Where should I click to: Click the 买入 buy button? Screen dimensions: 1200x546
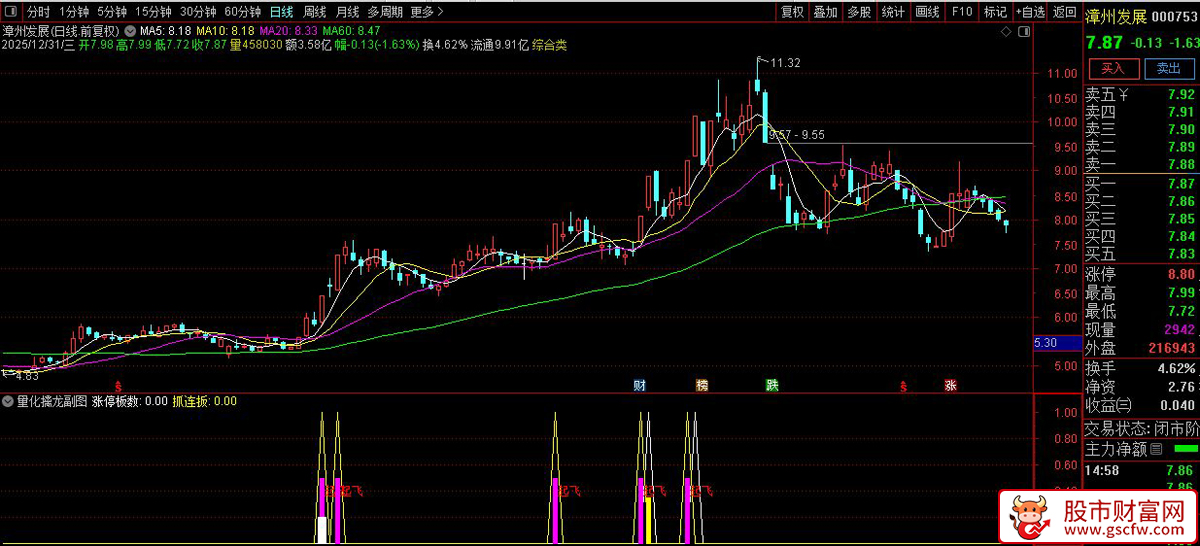click(1113, 69)
